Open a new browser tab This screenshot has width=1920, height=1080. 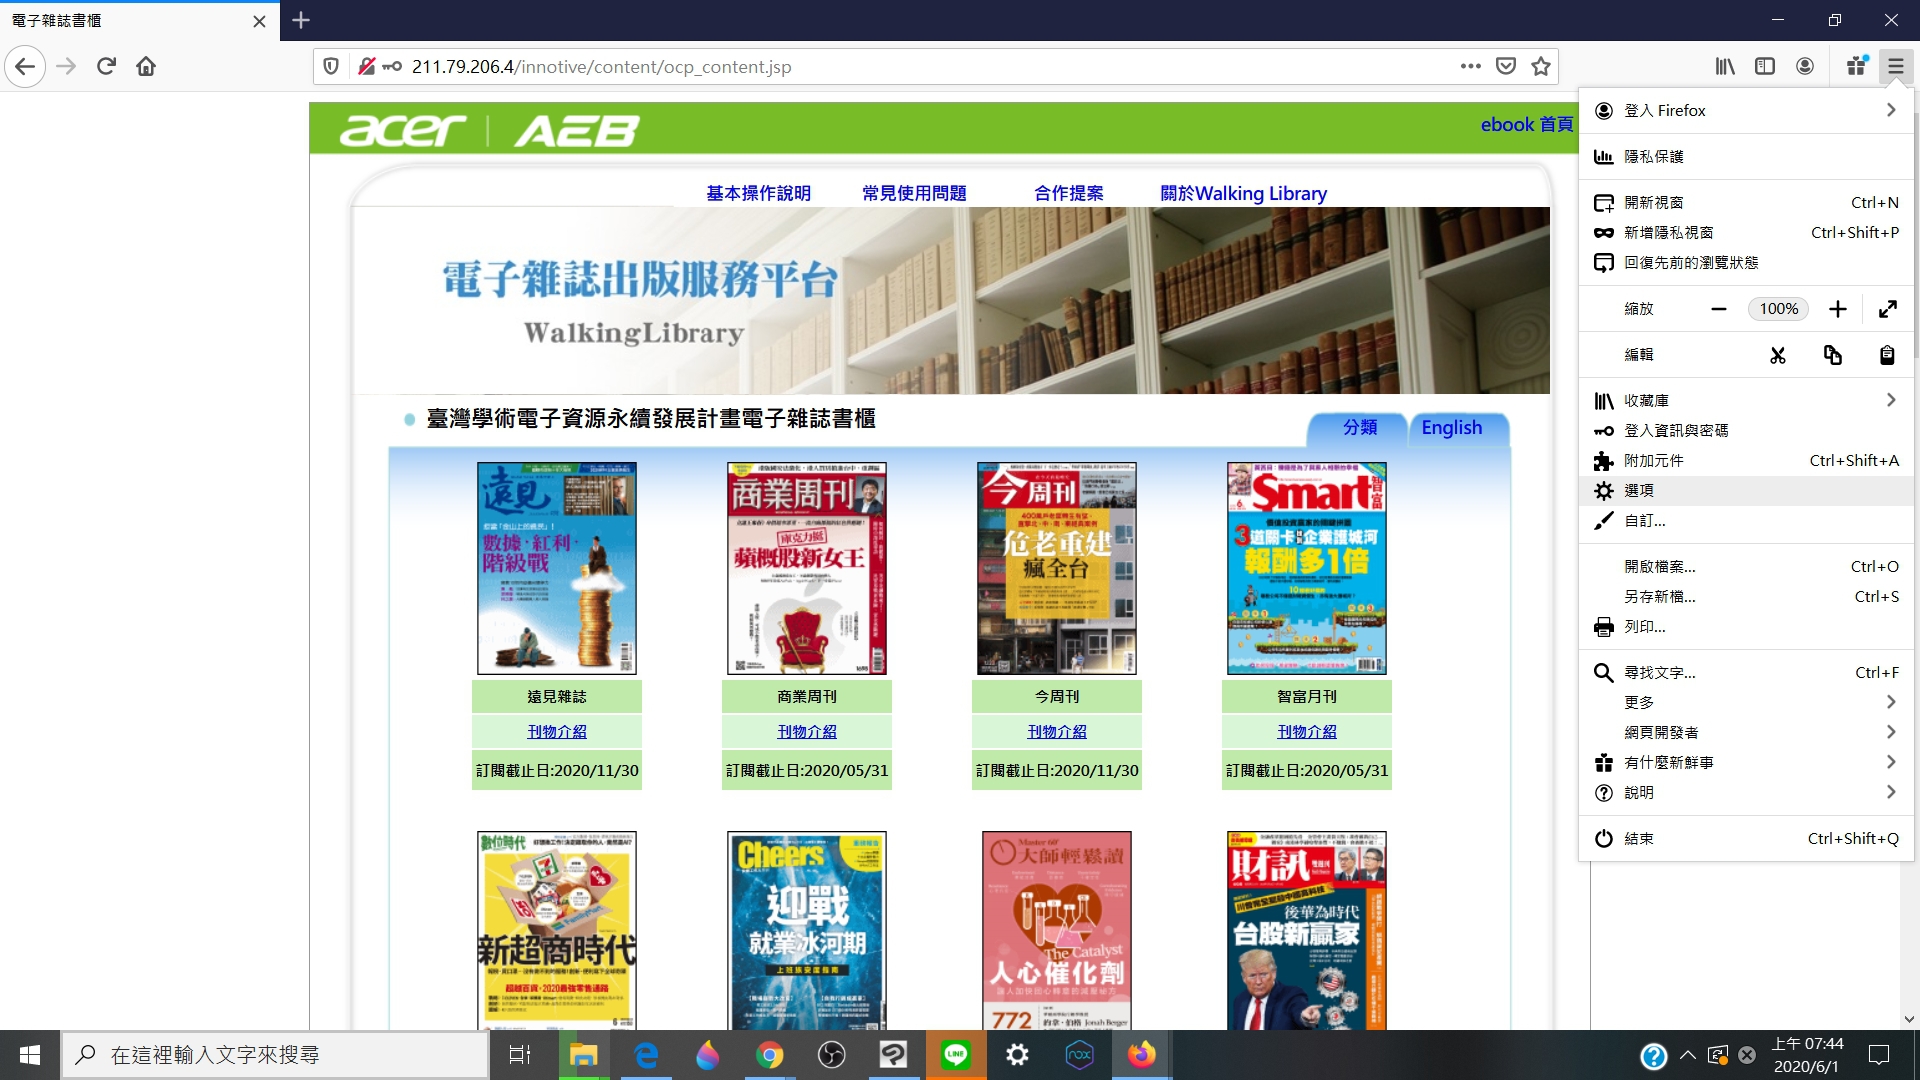[301, 20]
